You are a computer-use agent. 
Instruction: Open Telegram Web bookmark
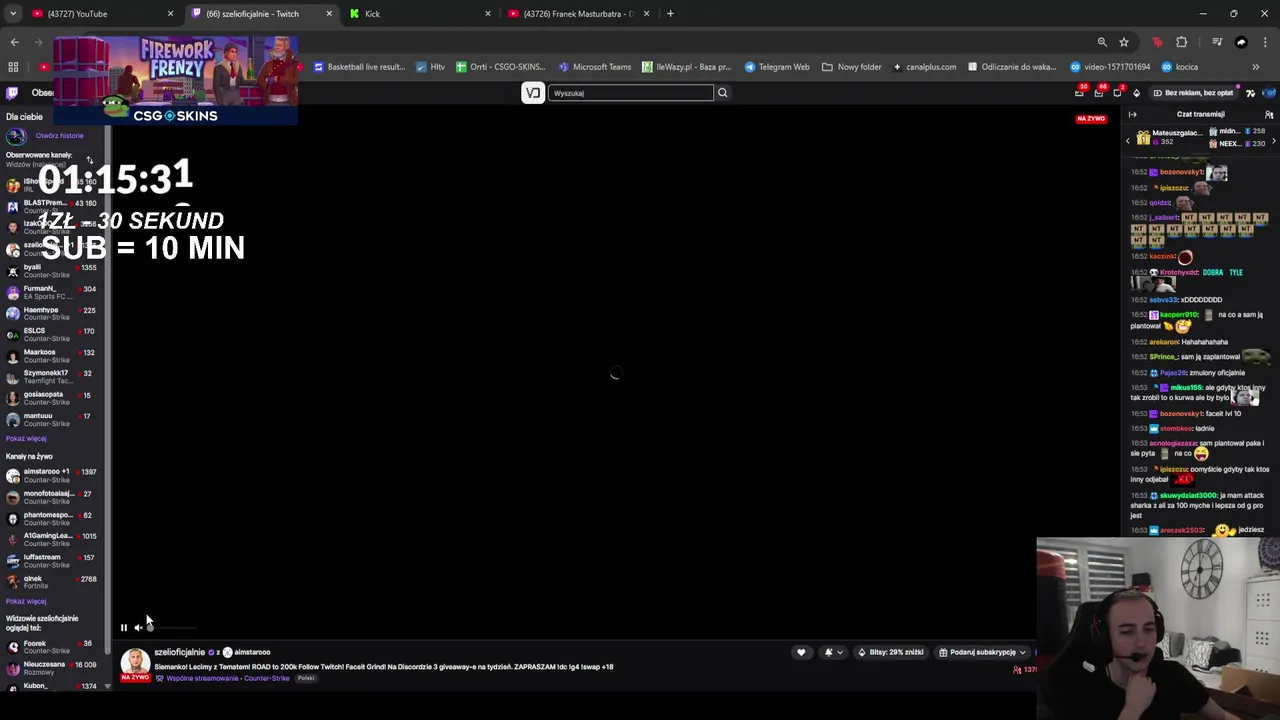tap(777, 67)
